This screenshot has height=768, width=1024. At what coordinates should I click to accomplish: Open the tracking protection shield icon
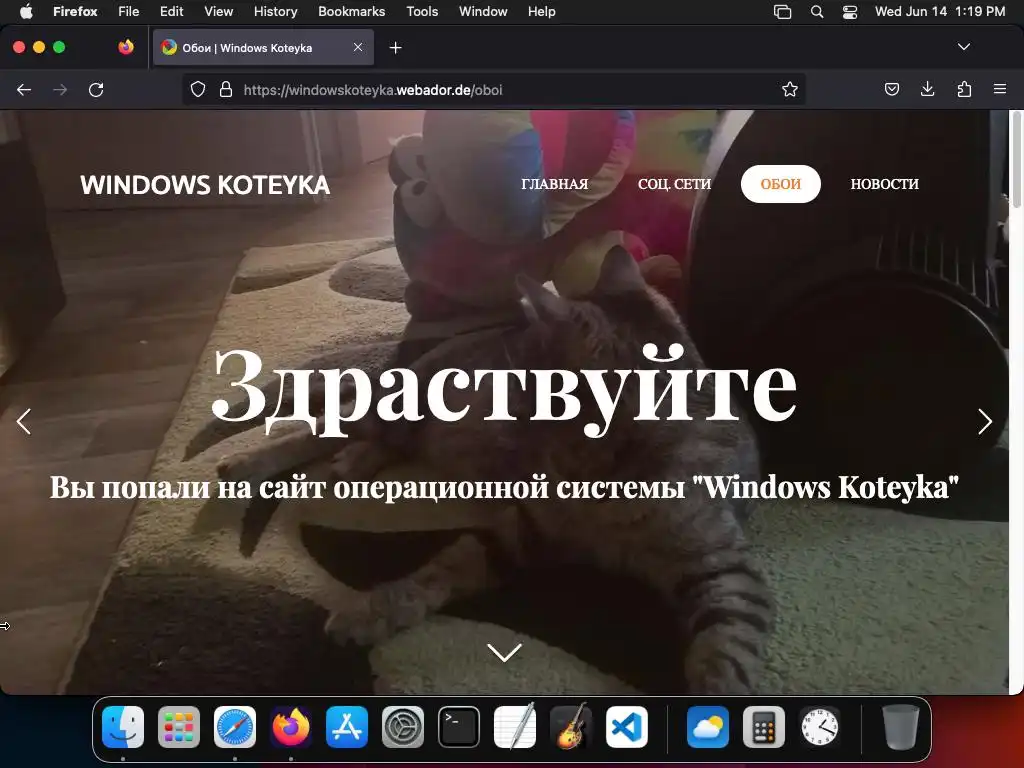click(x=198, y=89)
